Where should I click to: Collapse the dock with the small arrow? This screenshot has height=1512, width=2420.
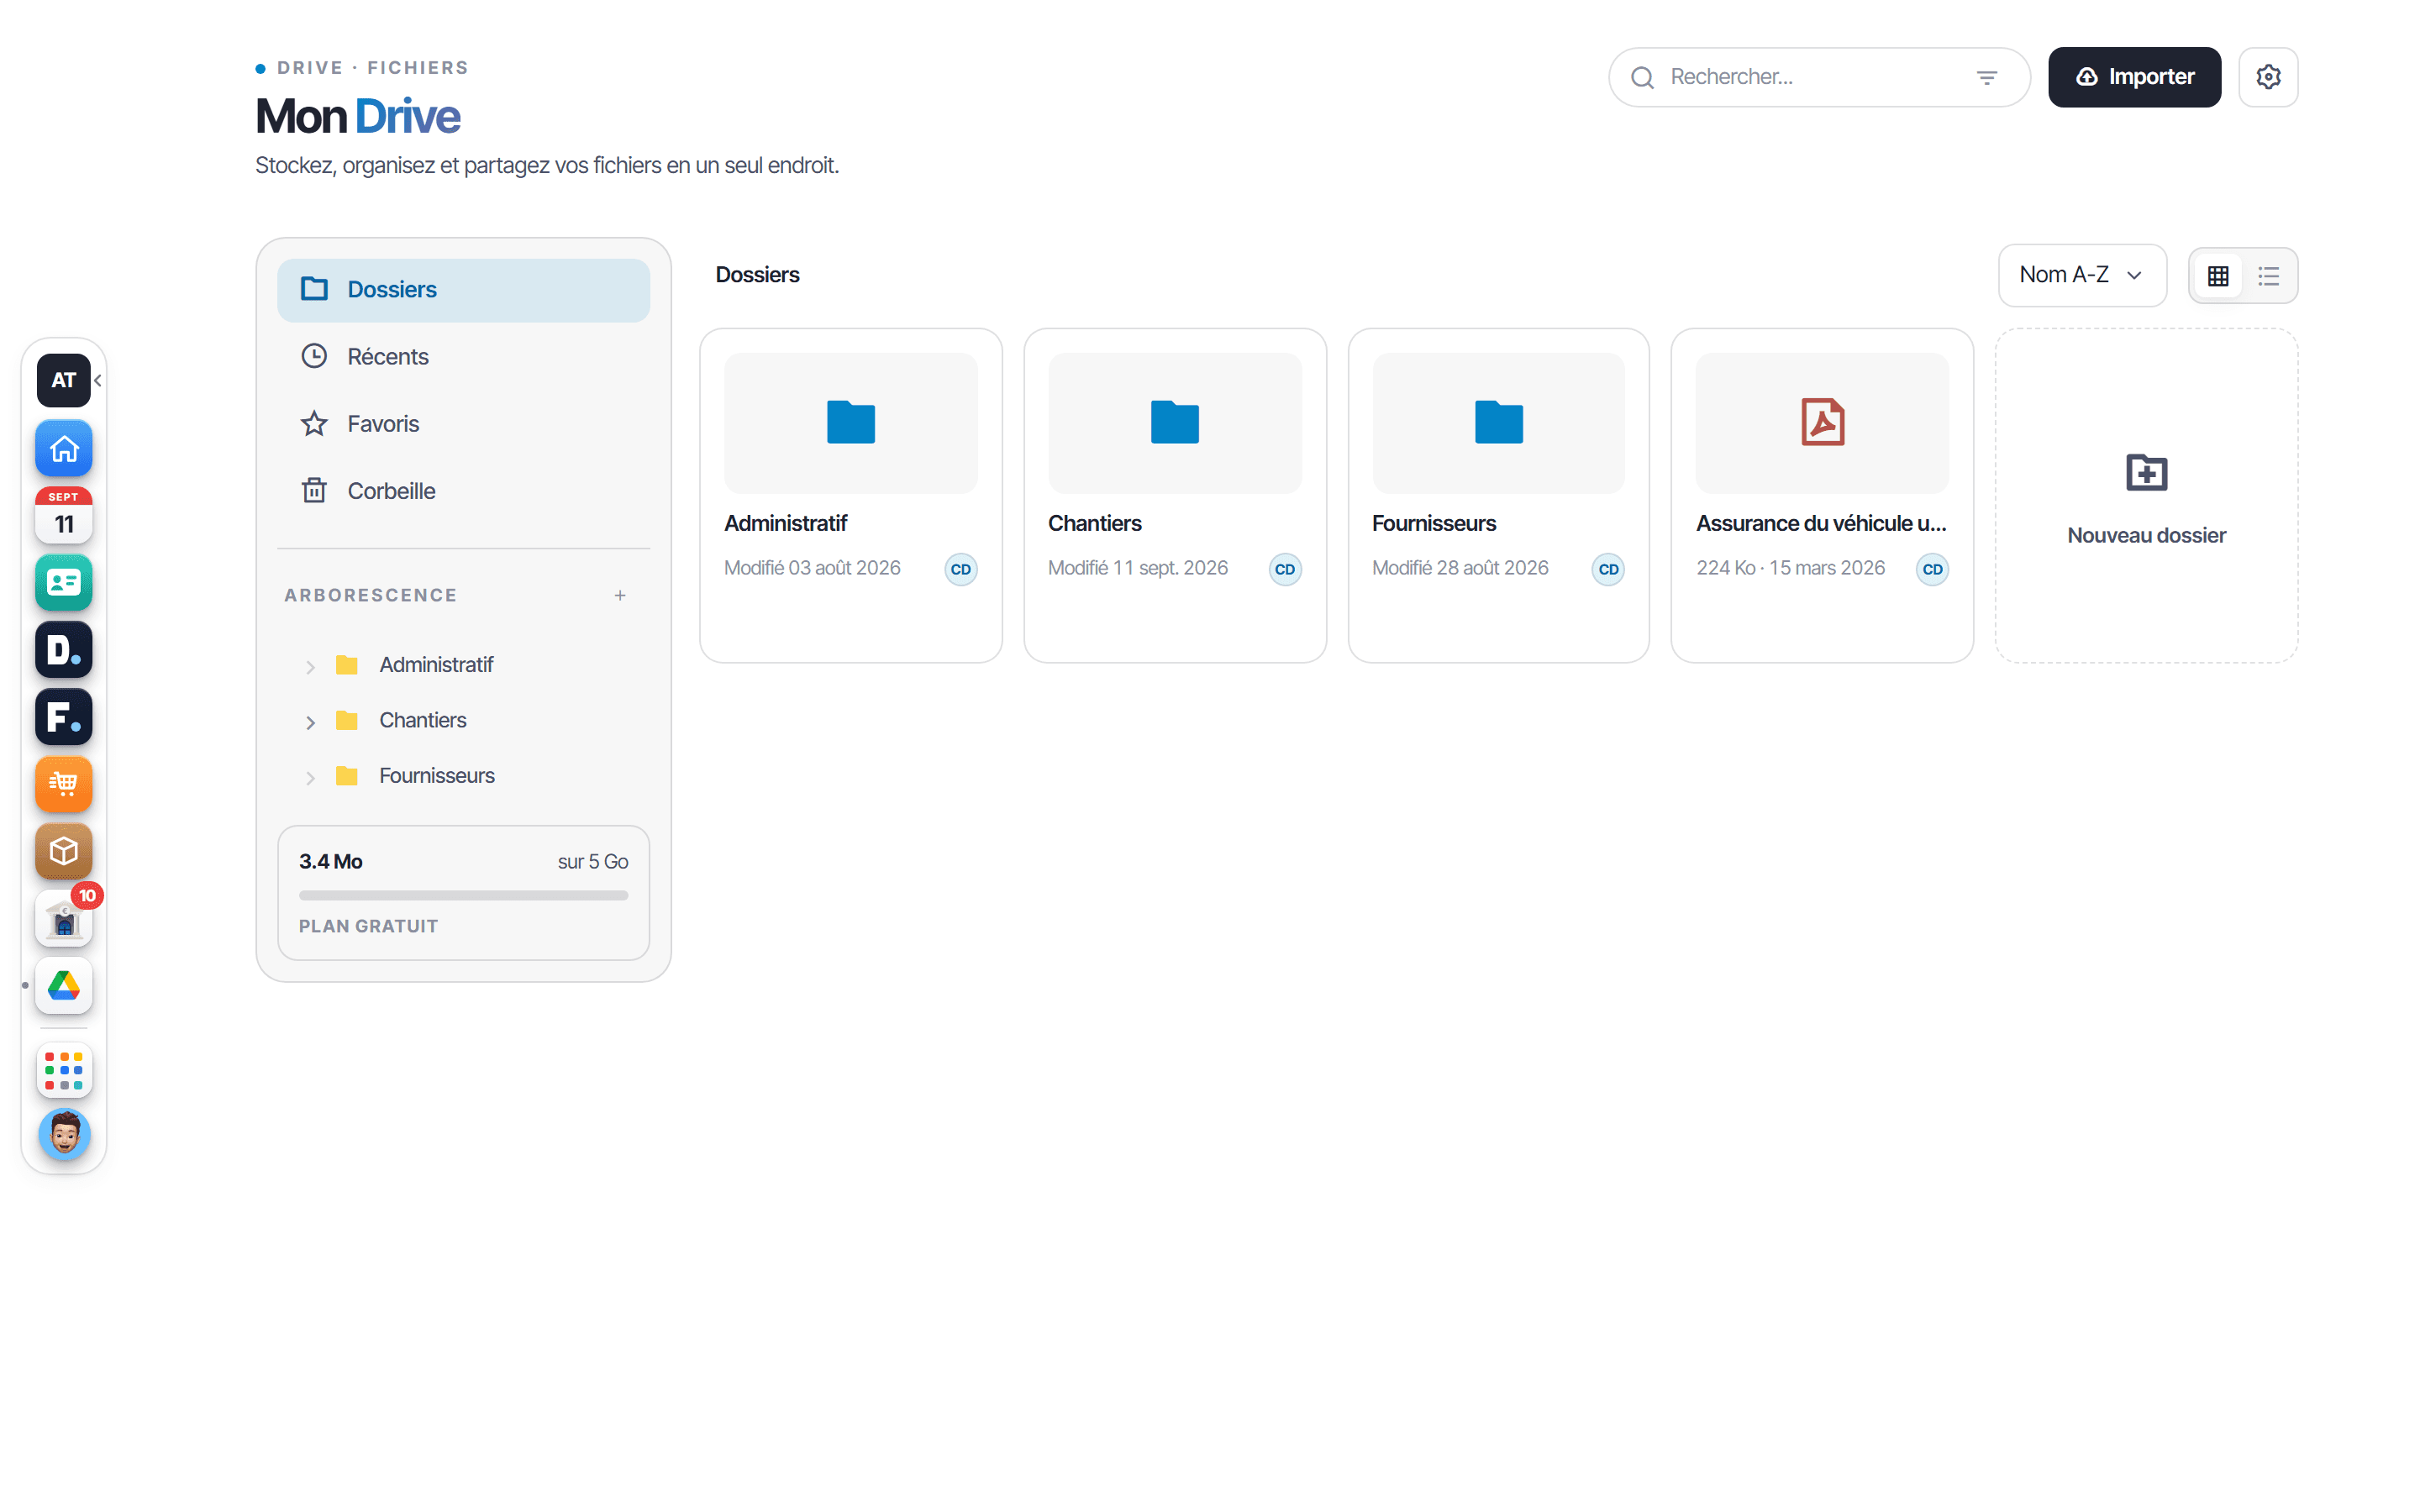[x=98, y=380]
